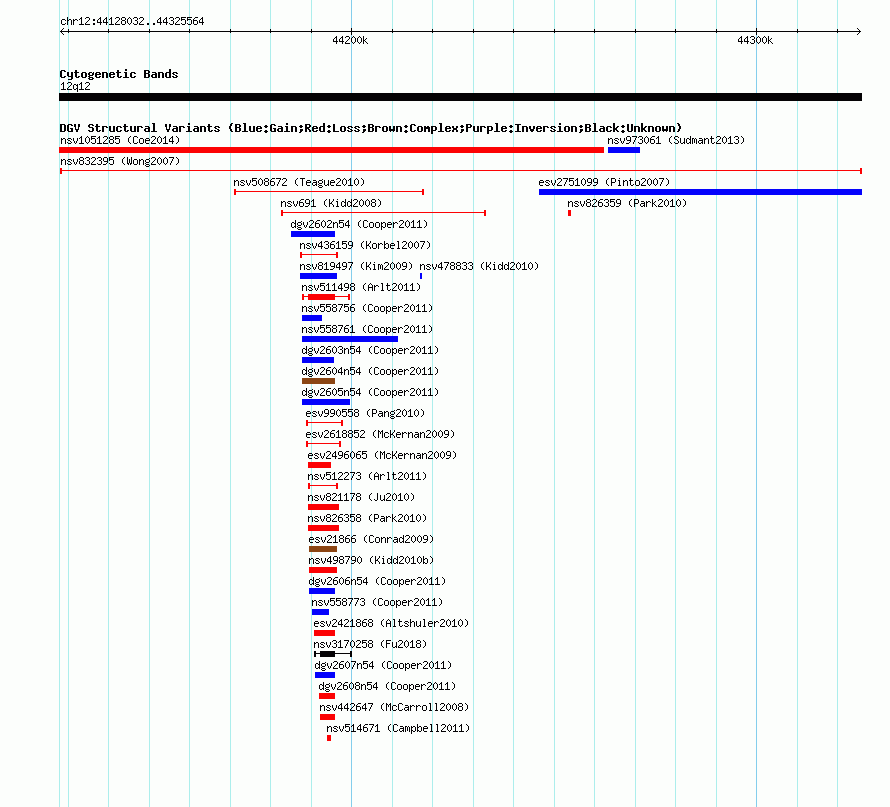Open the dgv2604n54 (Cooper2011) complex variant
Screen dimensions: 890x807
click(x=318, y=381)
